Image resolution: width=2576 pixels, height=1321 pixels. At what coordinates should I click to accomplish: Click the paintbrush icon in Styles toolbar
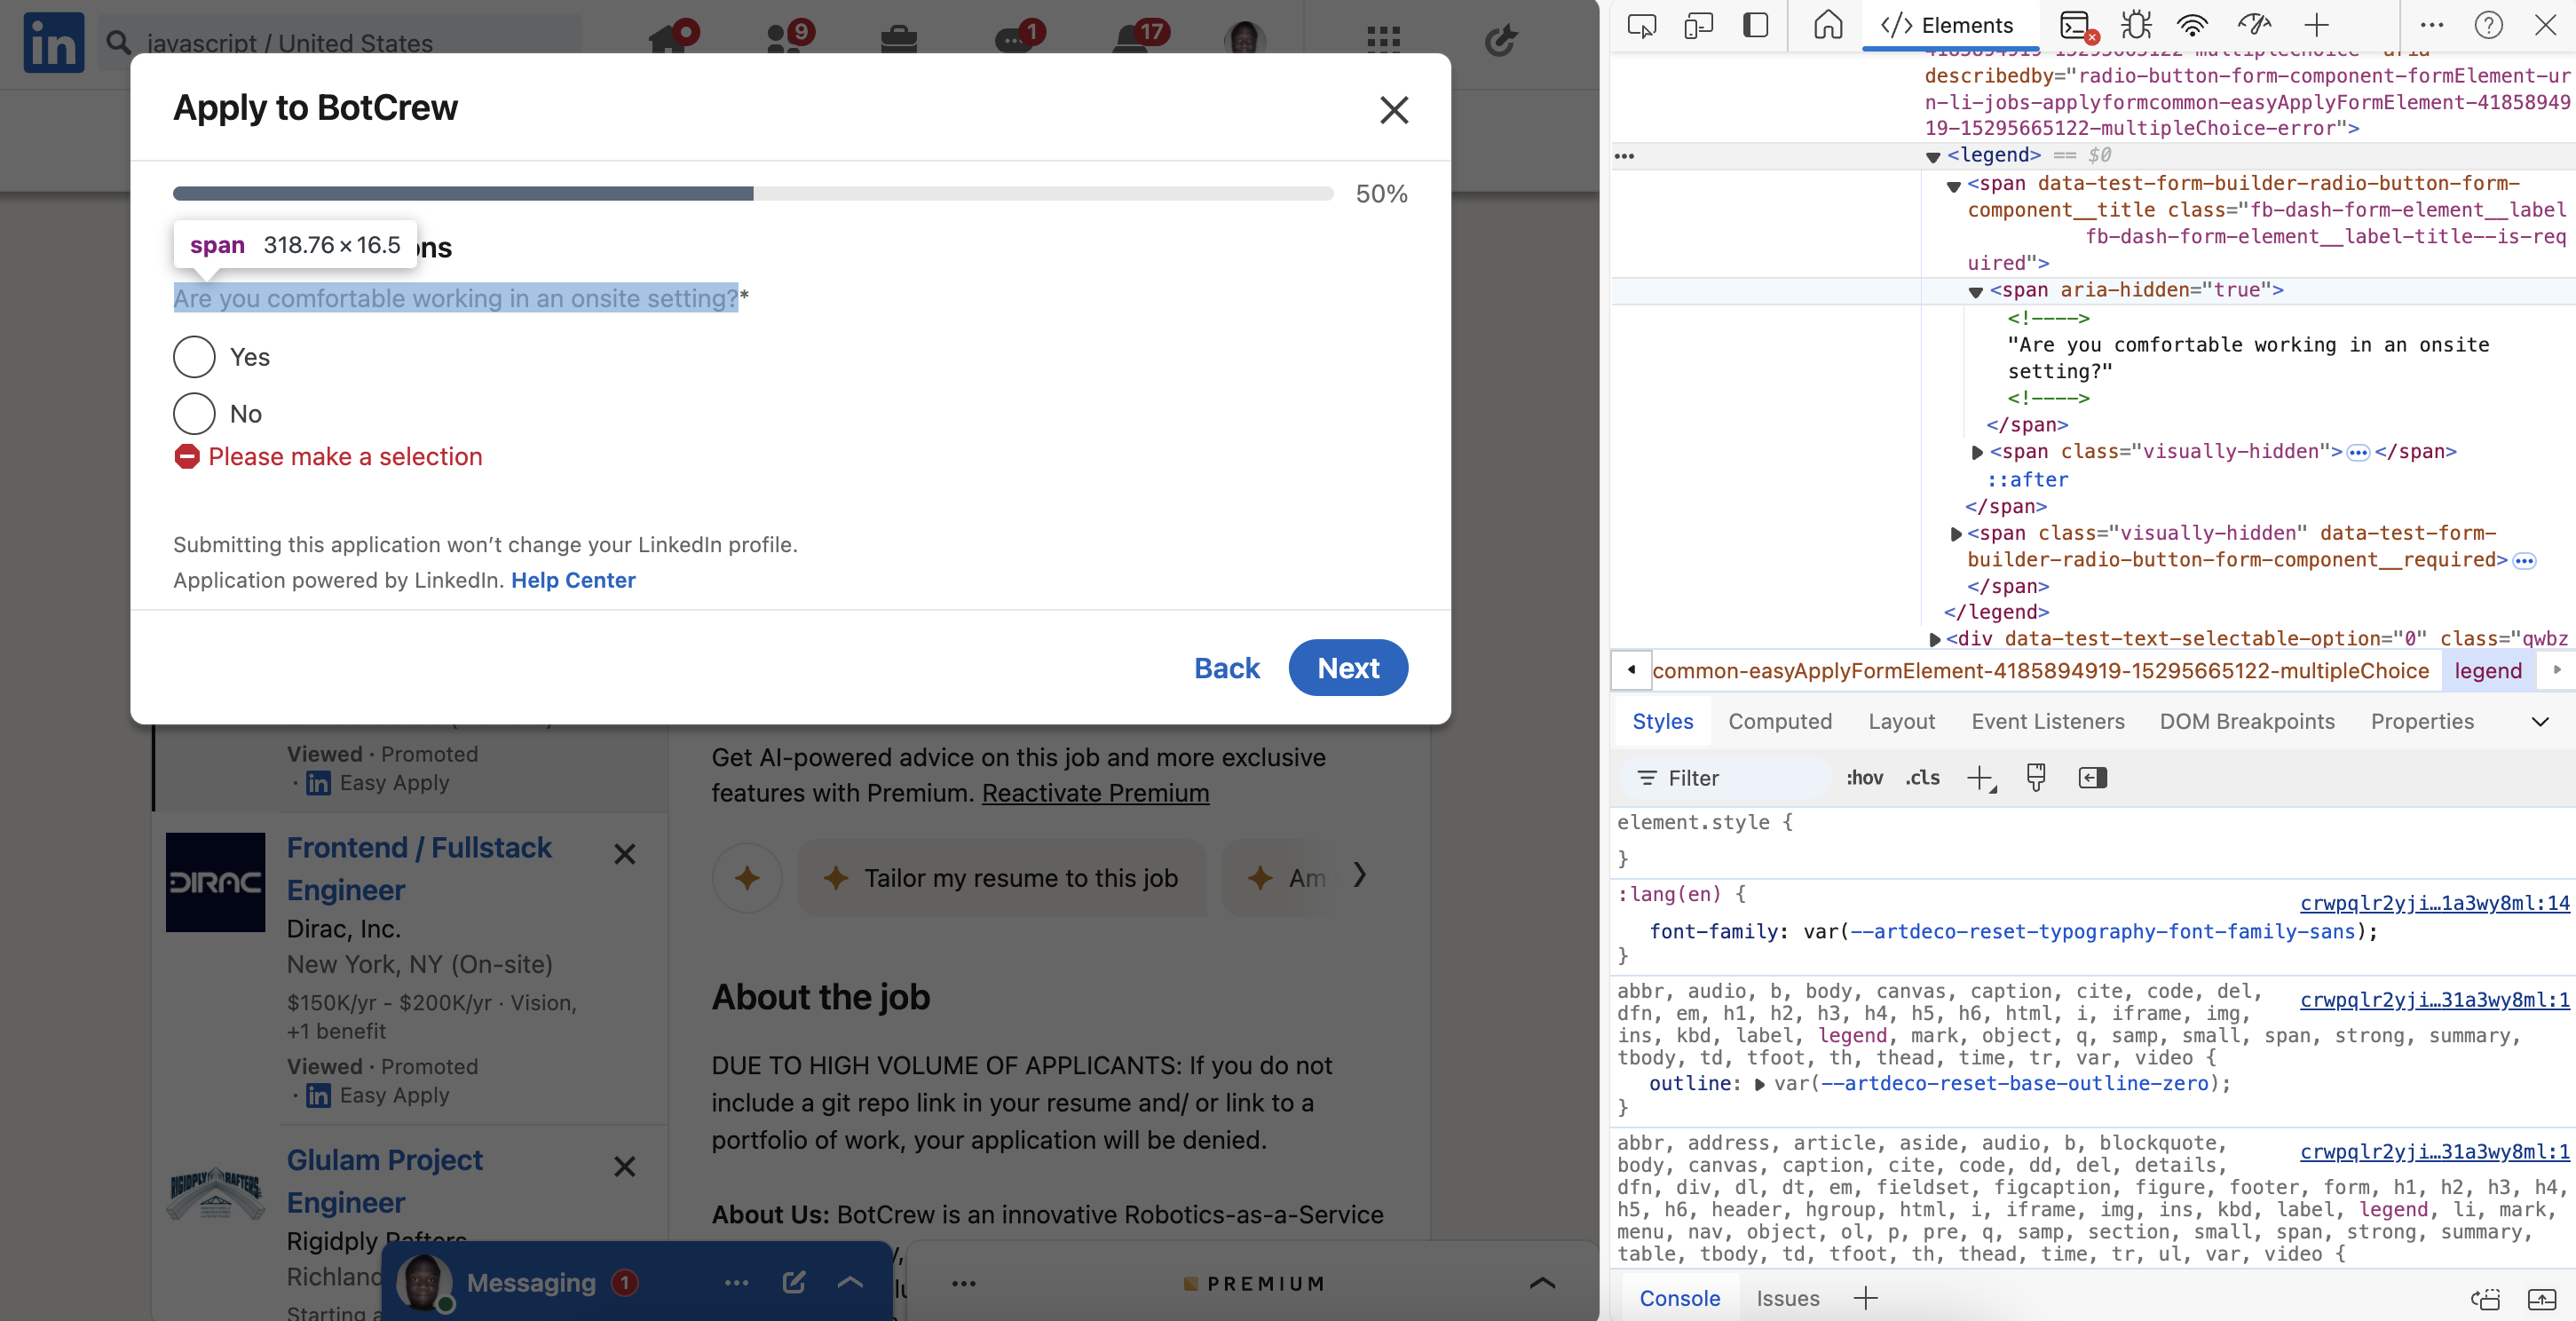point(2035,777)
